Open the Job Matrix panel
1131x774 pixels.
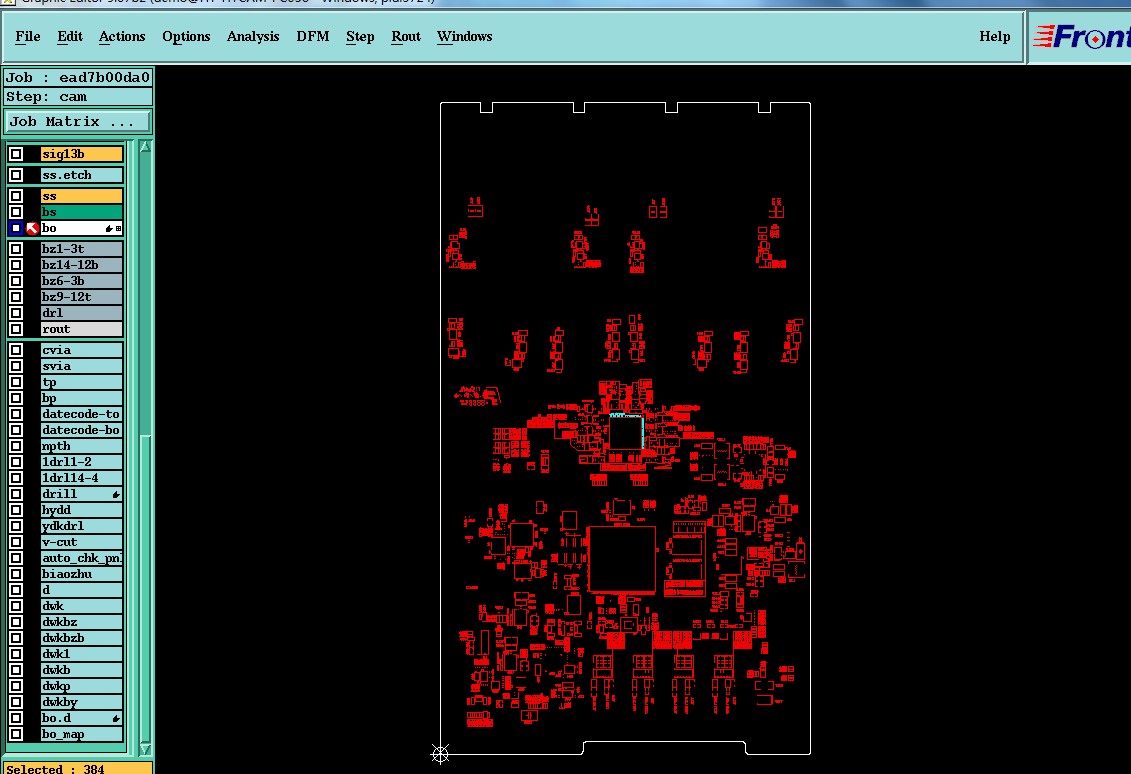pos(78,122)
